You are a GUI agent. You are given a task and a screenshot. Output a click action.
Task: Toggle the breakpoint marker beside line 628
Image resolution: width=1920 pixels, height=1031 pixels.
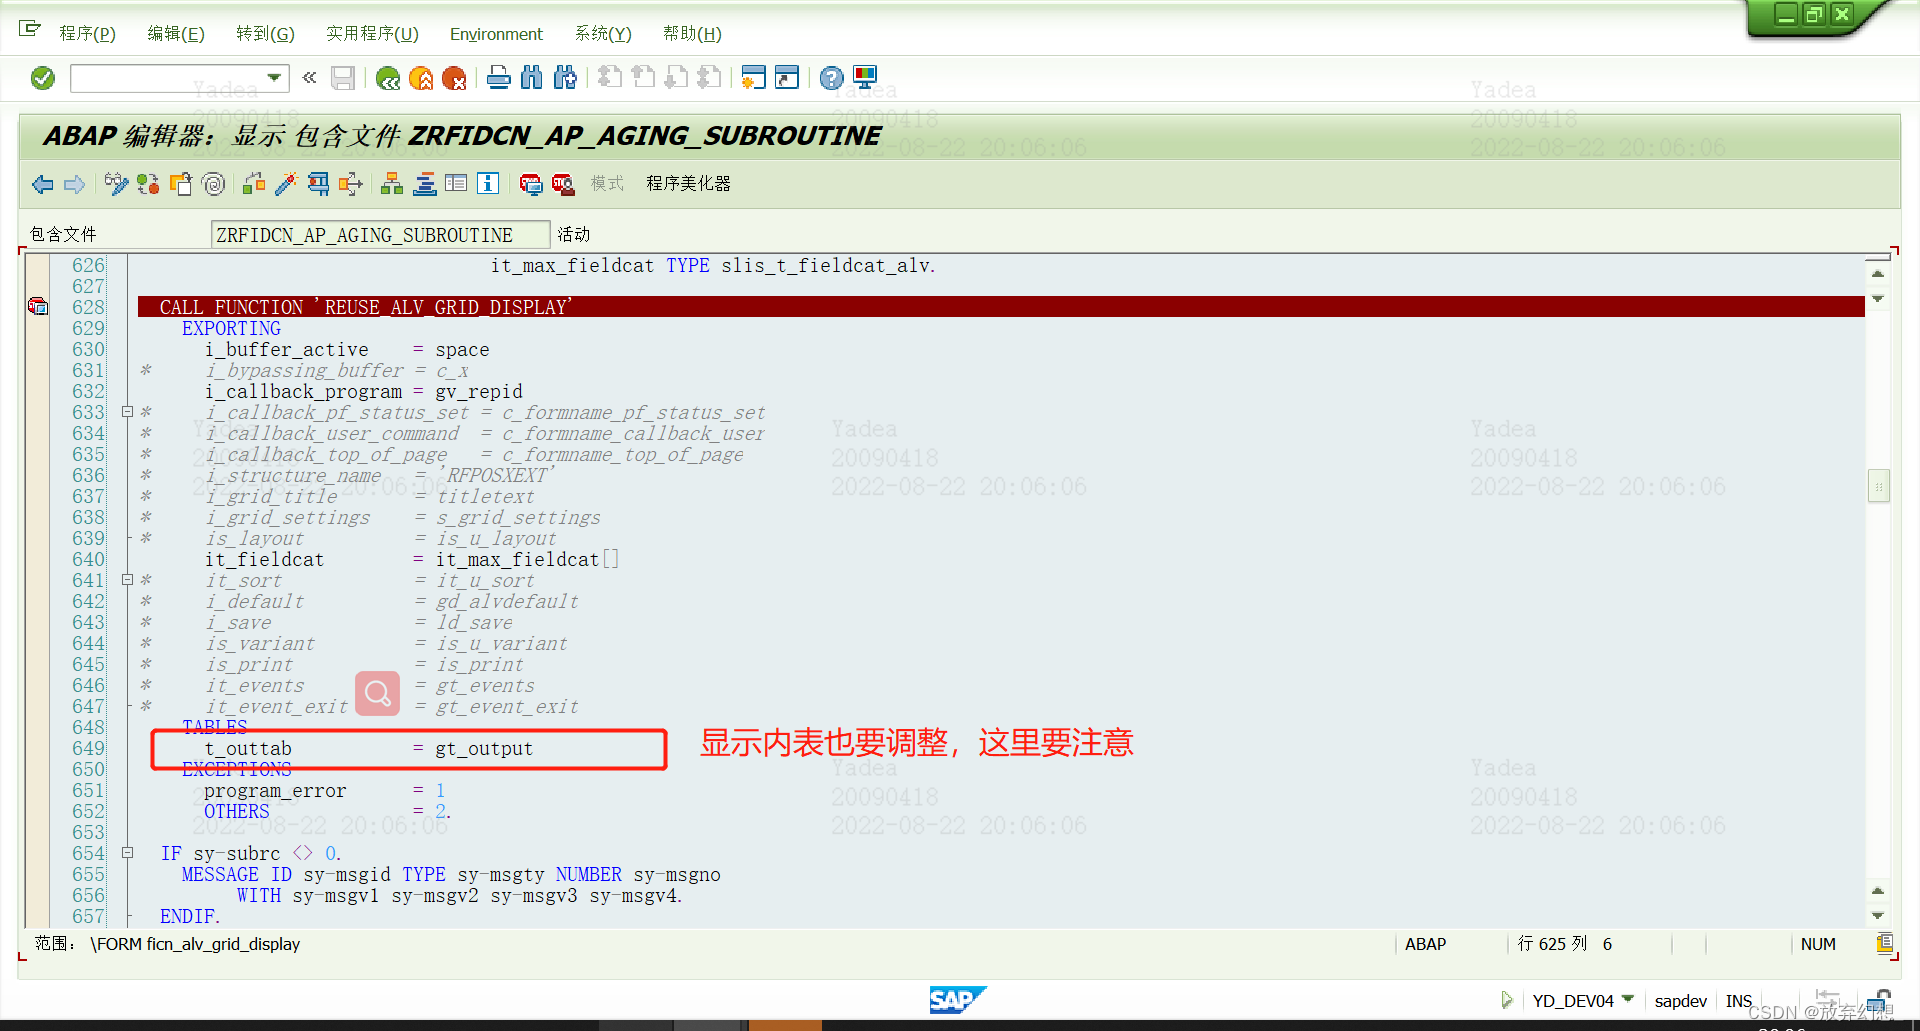point(38,307)
